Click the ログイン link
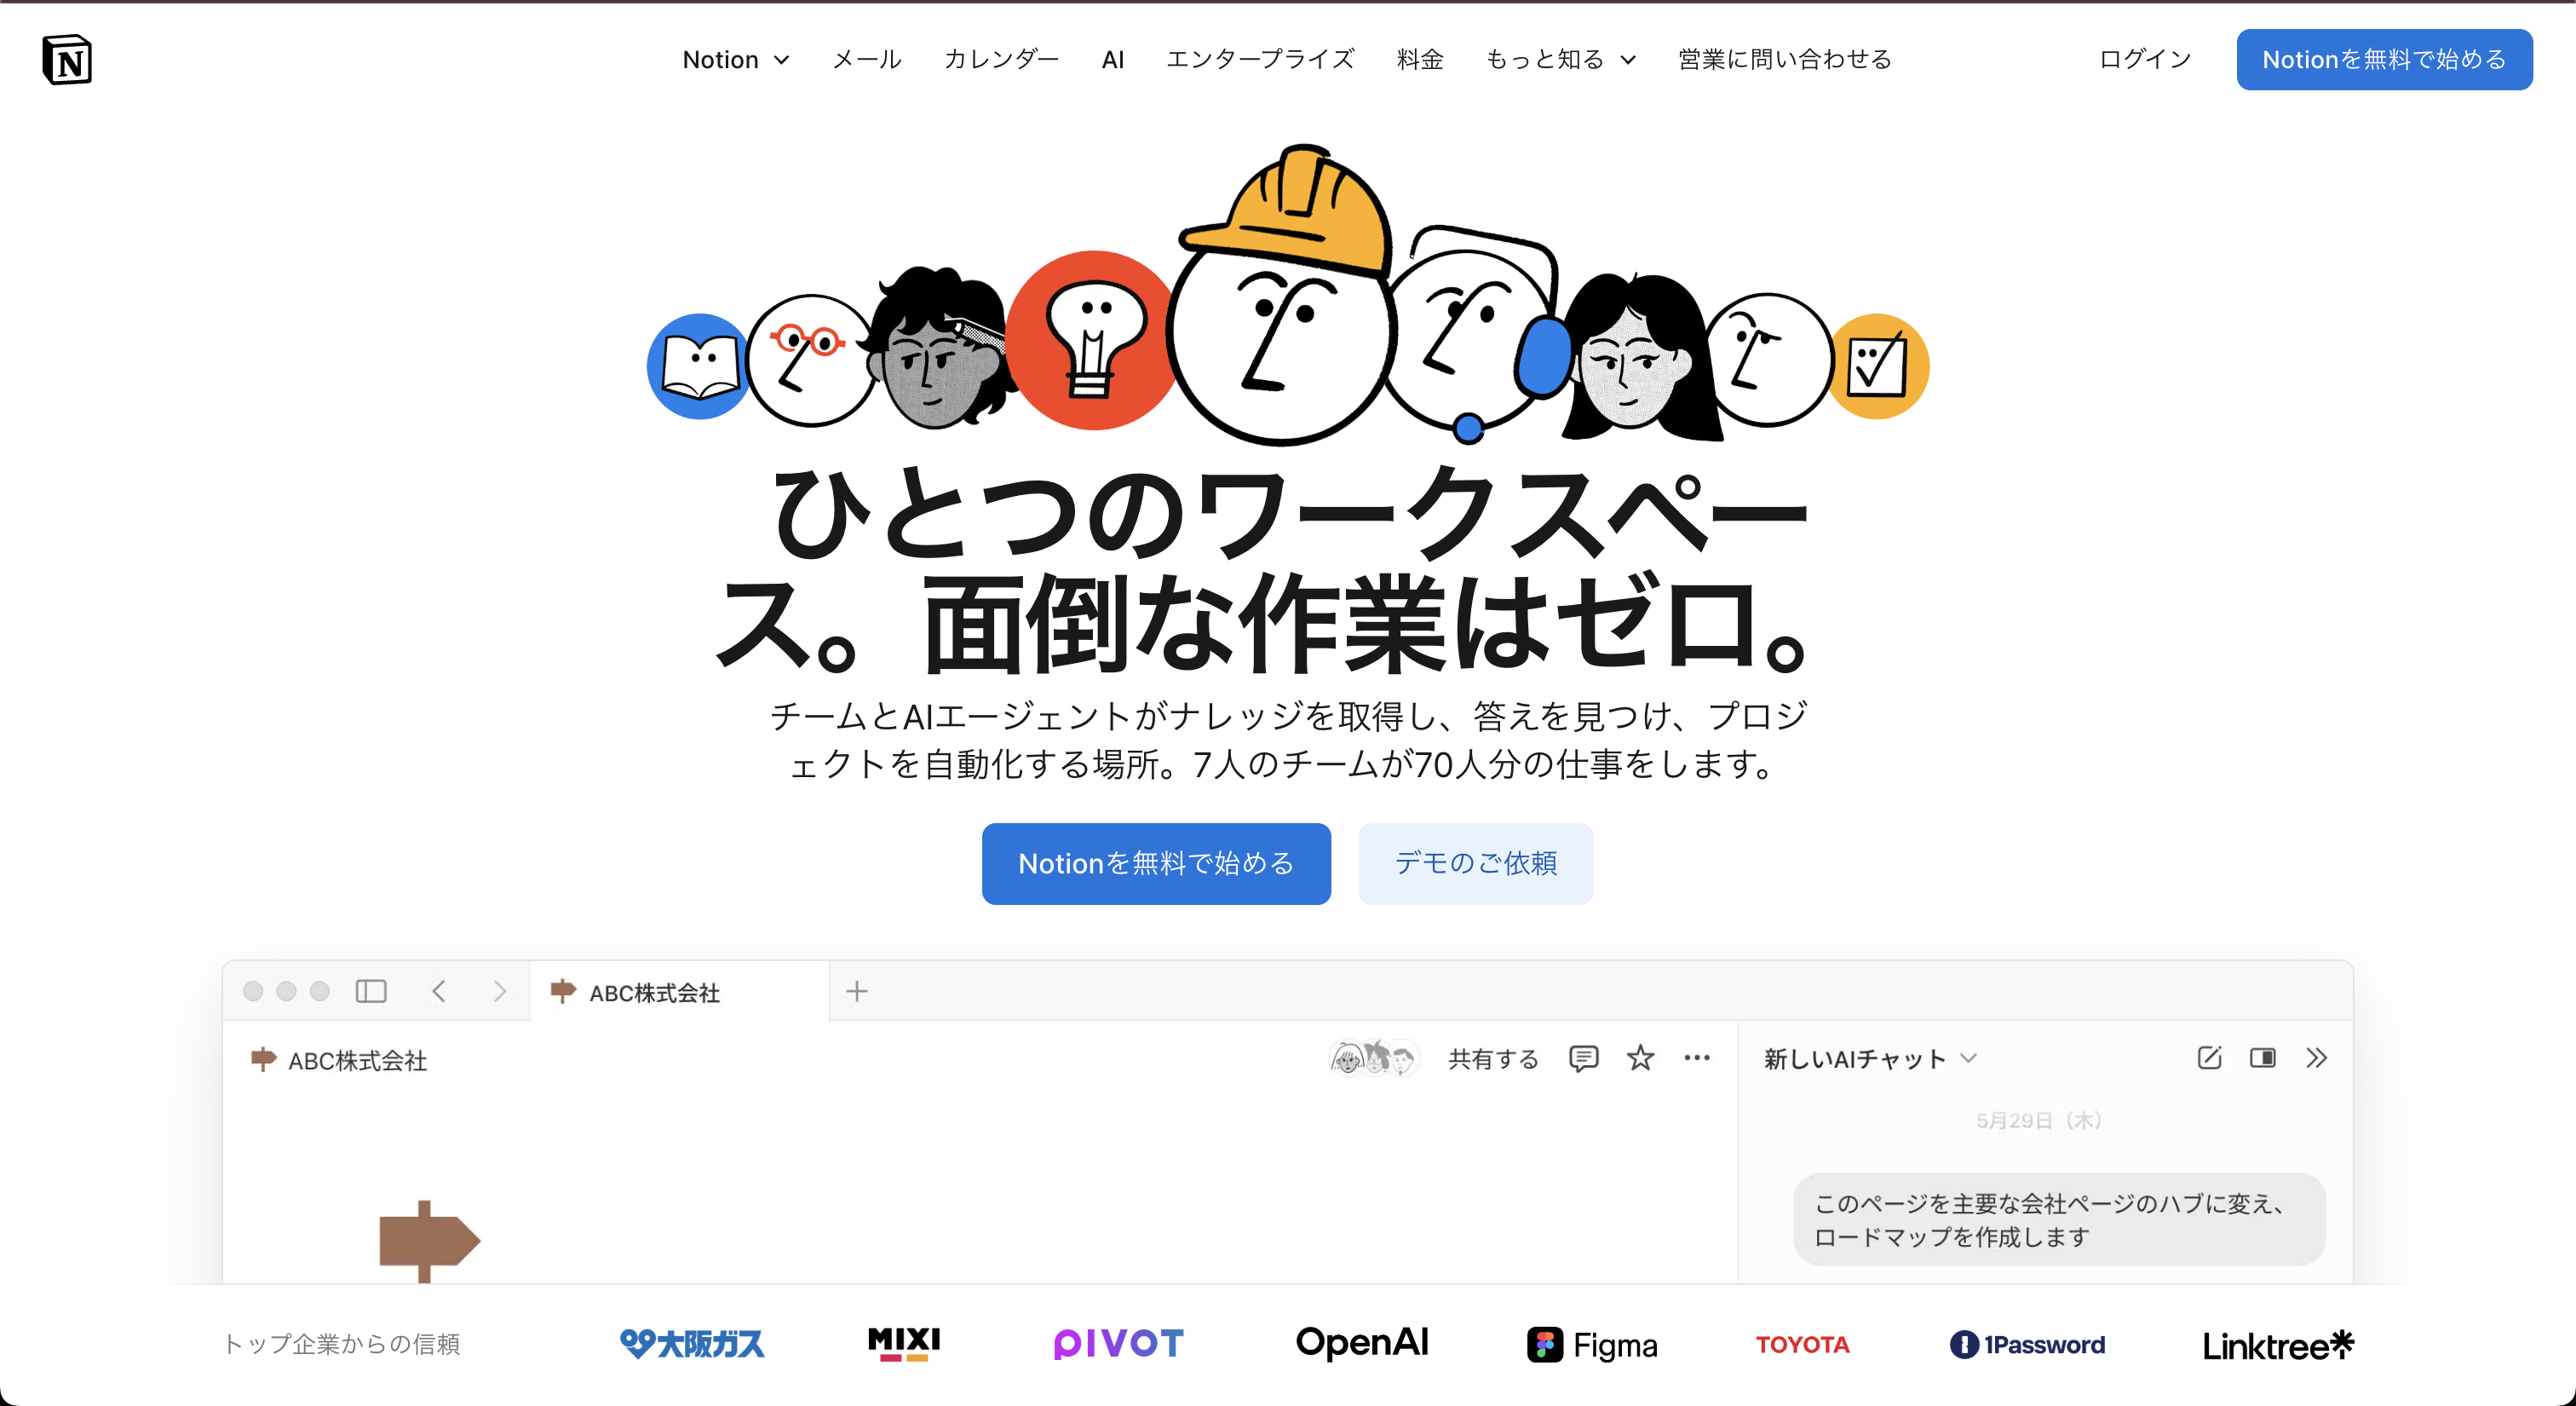 point(2146,60)
